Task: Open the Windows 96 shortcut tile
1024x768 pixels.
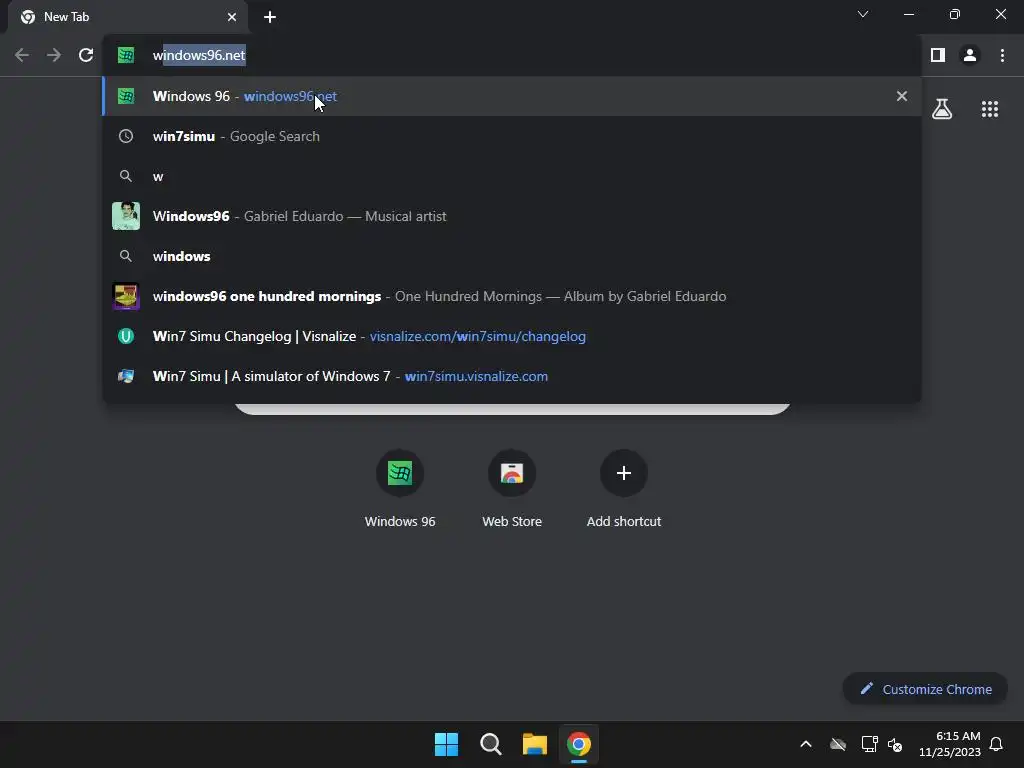Action: (400, 489)
